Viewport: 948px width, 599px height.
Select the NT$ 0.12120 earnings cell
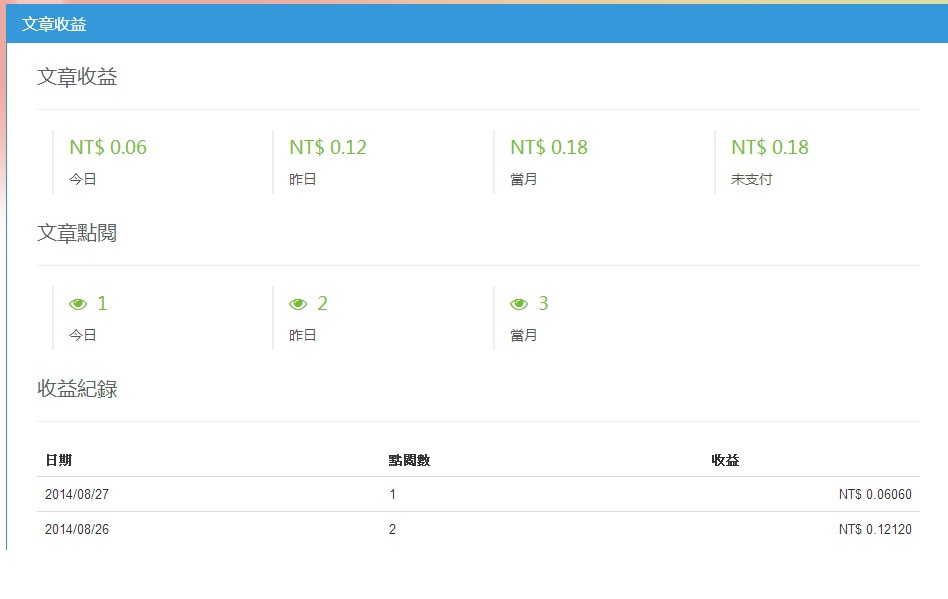875,529
